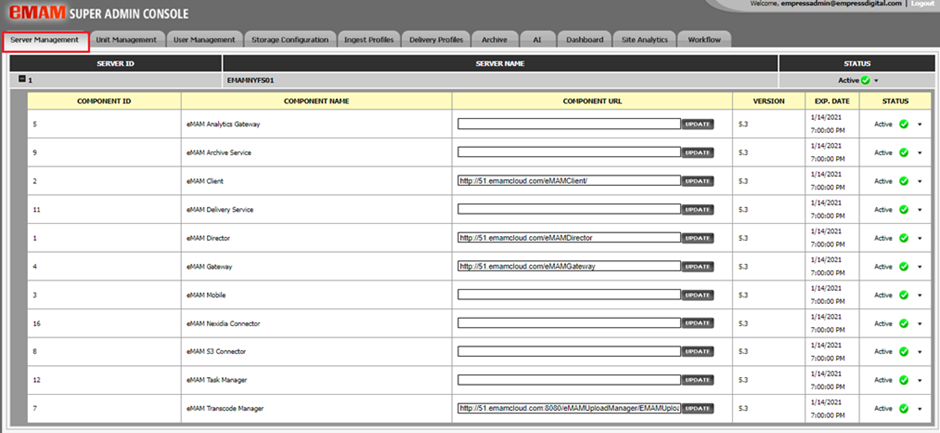Click Update button for eMAM Mobile
The height and width of the screenshot is (433, 940).
tap(697, 295)
